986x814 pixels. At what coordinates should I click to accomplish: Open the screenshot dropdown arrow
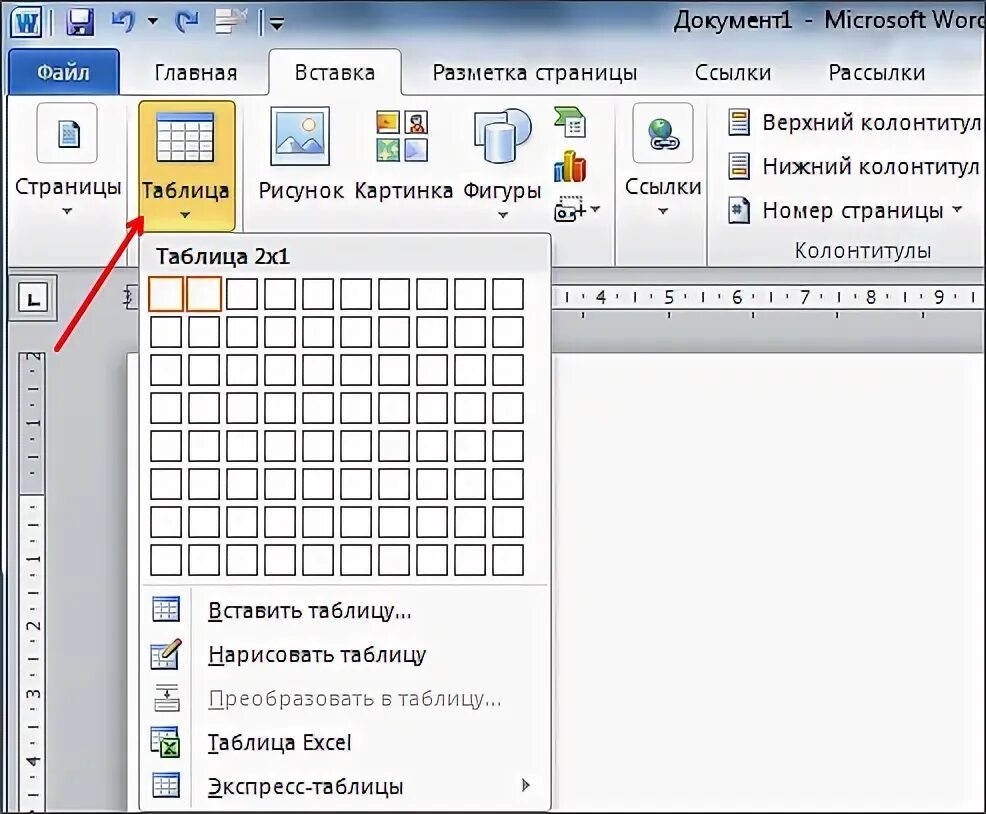click(x=595, y=208)
